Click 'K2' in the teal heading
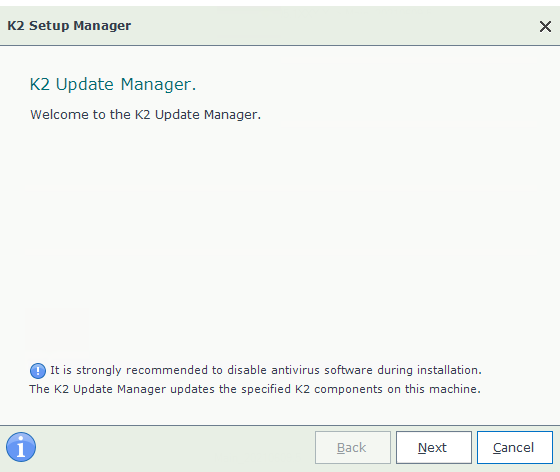The image size is (560, 472). tap(40, 85)
